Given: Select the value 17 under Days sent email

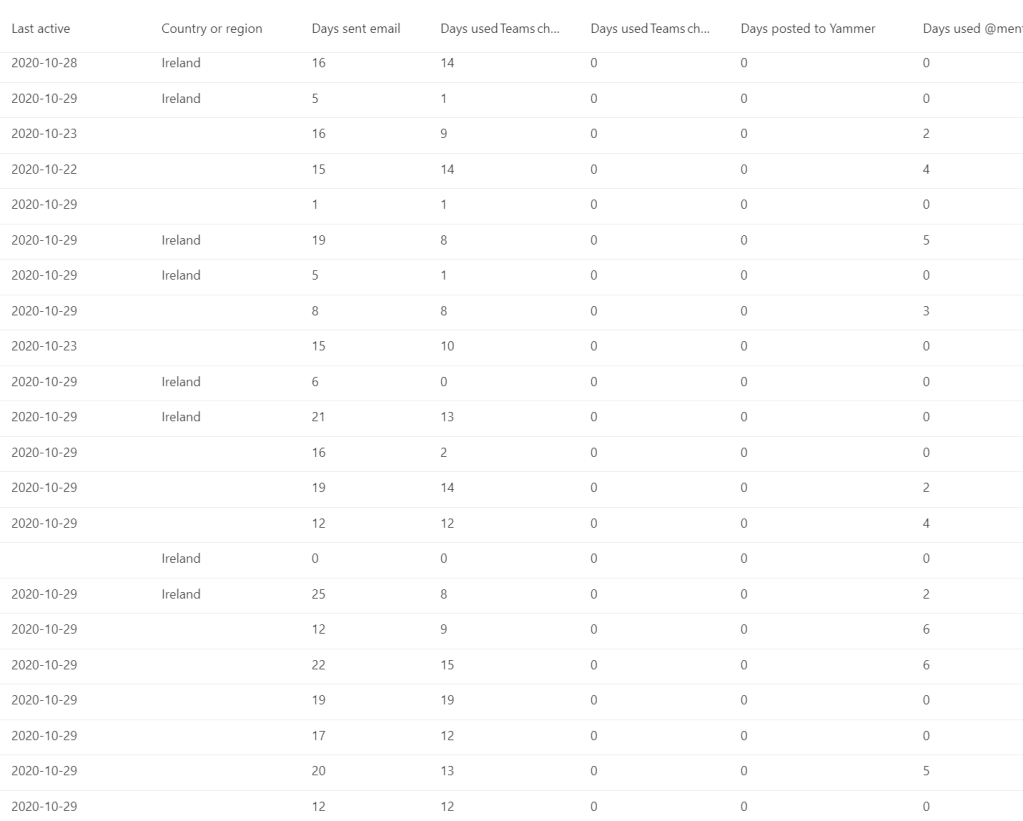Looking at the screenshot, I should pyautogui.click(x=319, y=736).
